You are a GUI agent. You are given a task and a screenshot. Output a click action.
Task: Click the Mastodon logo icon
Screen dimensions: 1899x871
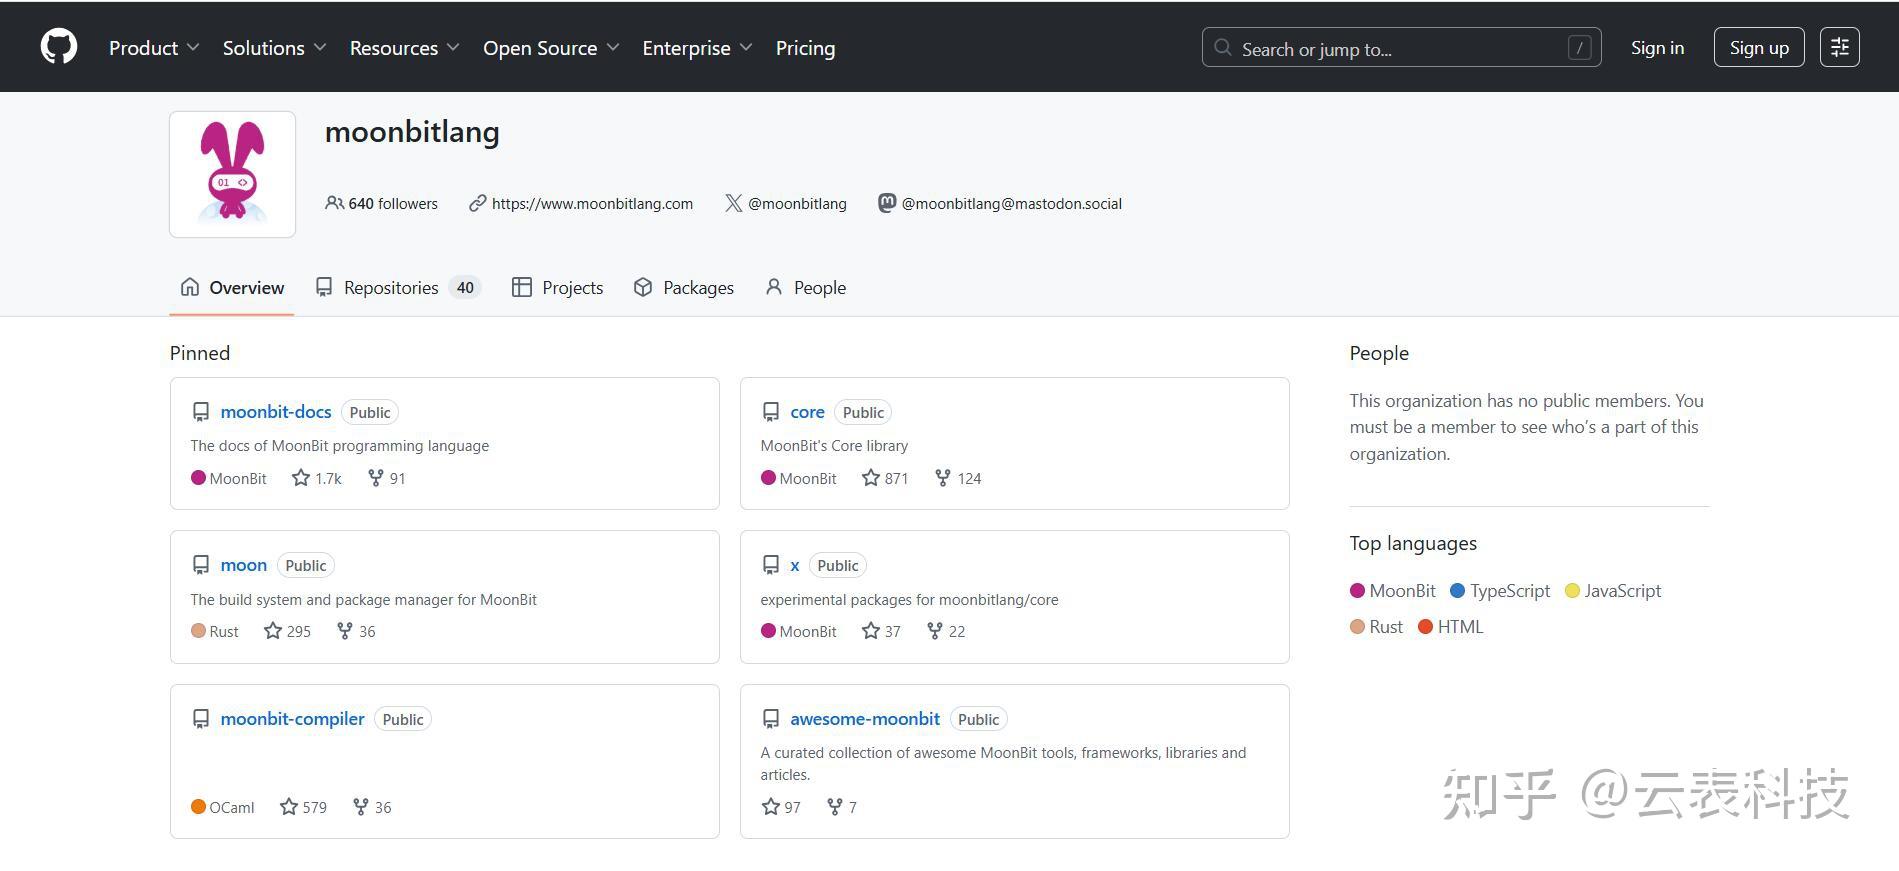887,203
